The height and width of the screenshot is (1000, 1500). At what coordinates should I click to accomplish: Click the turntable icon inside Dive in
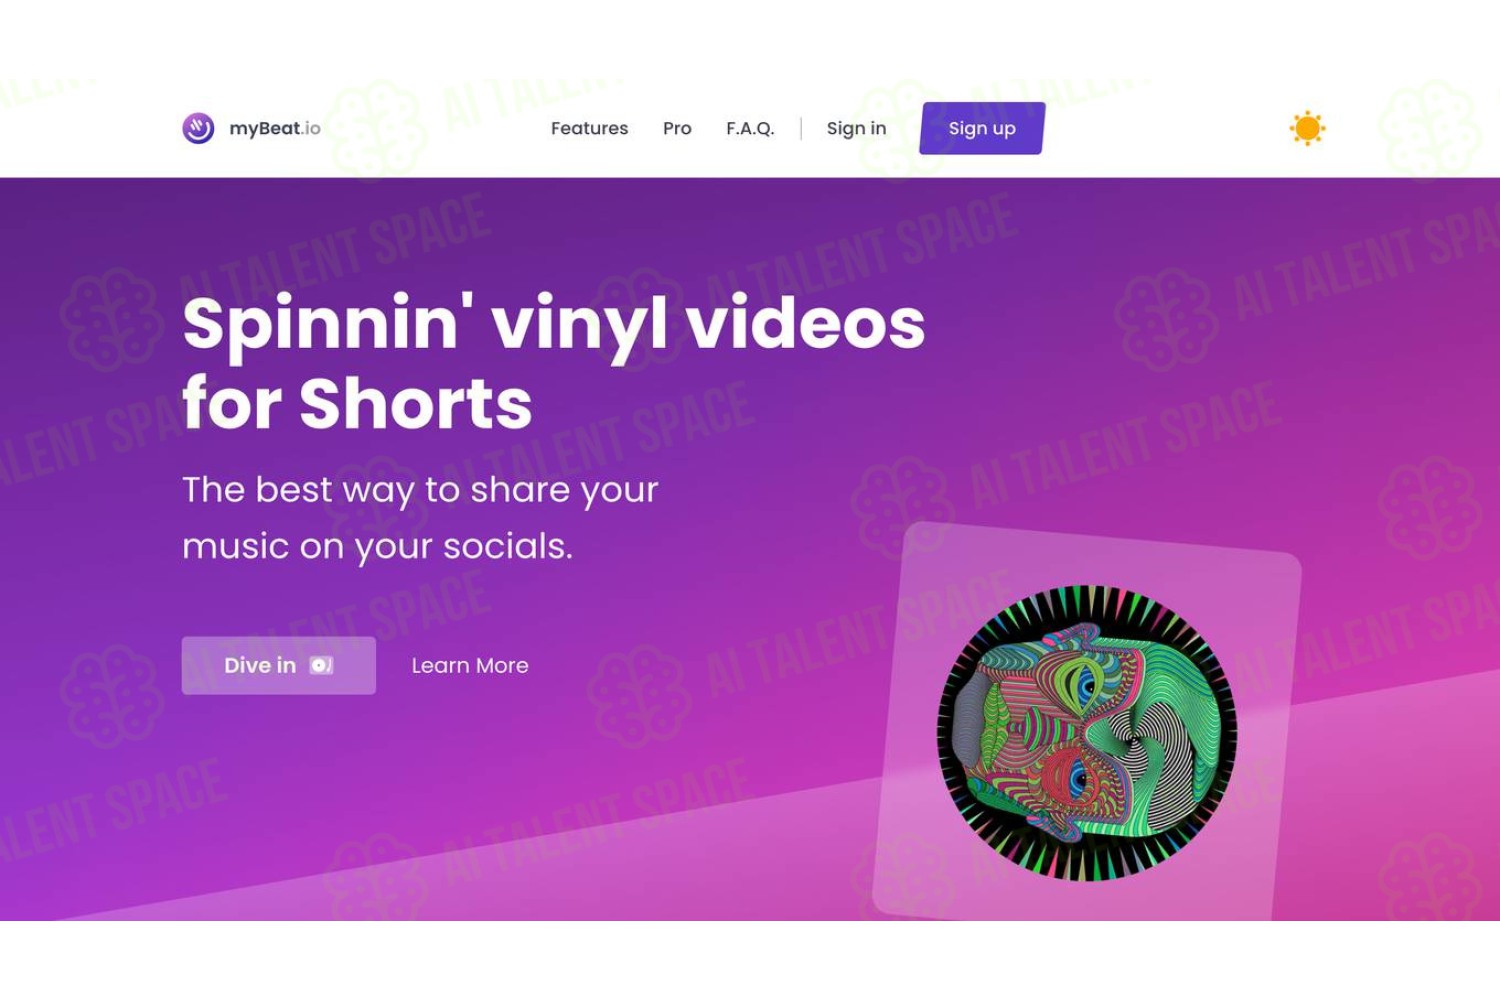click(321, 665)
